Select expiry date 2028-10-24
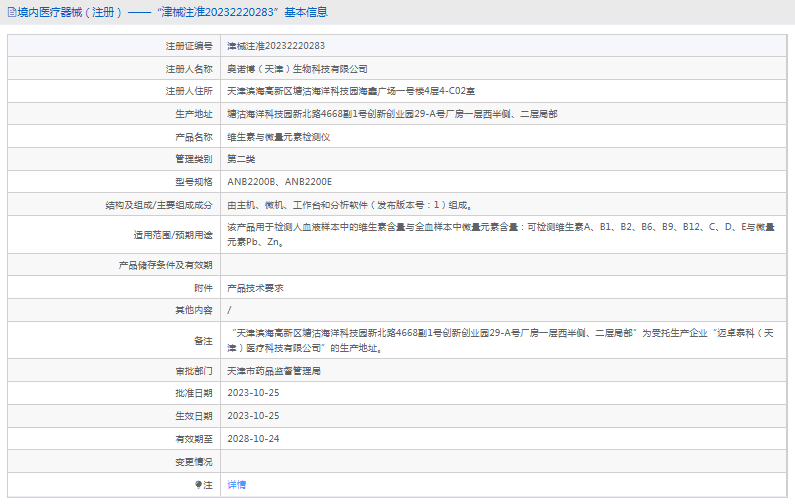Screen dimensions: 795x504 [x=253, y=439]
